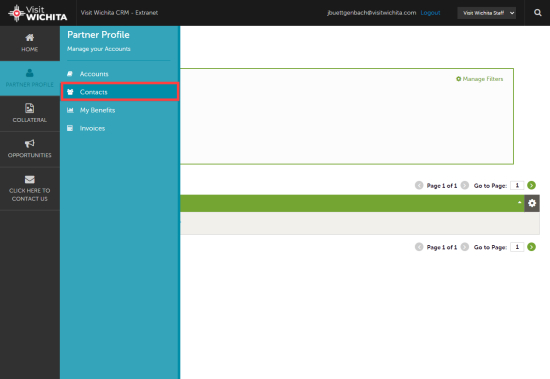Screen dimensions: 550x379
Task: Open My Benefits menu entry
Action: (x=97, y=110)
